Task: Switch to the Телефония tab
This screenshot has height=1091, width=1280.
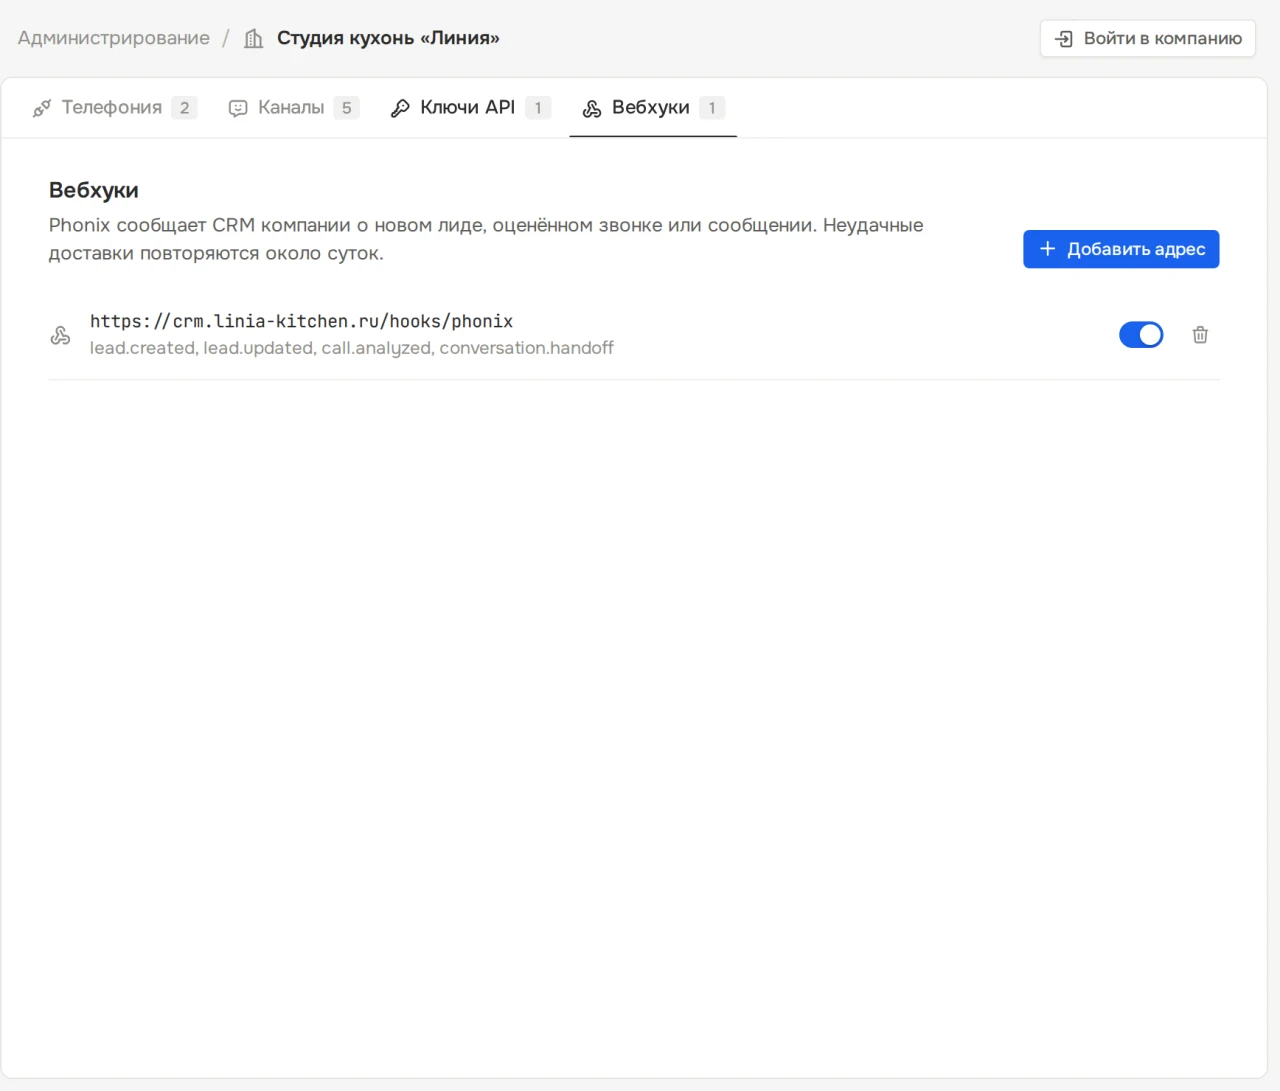Action: pos(115,107)
